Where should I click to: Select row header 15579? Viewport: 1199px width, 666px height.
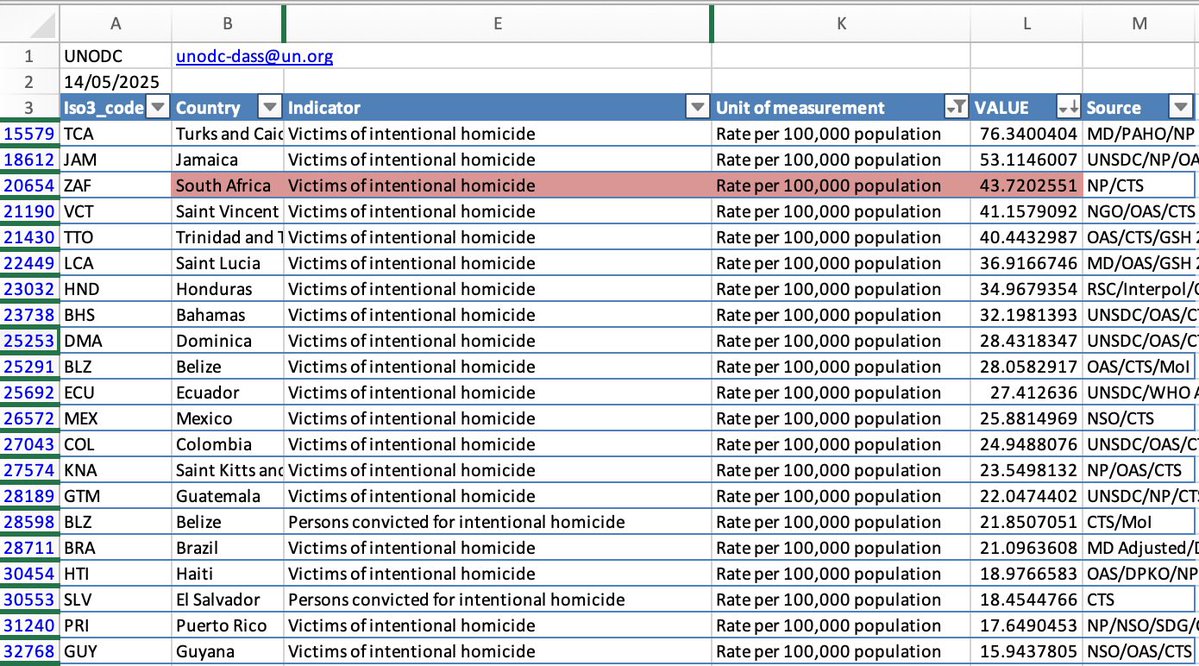tap(29, 134)
